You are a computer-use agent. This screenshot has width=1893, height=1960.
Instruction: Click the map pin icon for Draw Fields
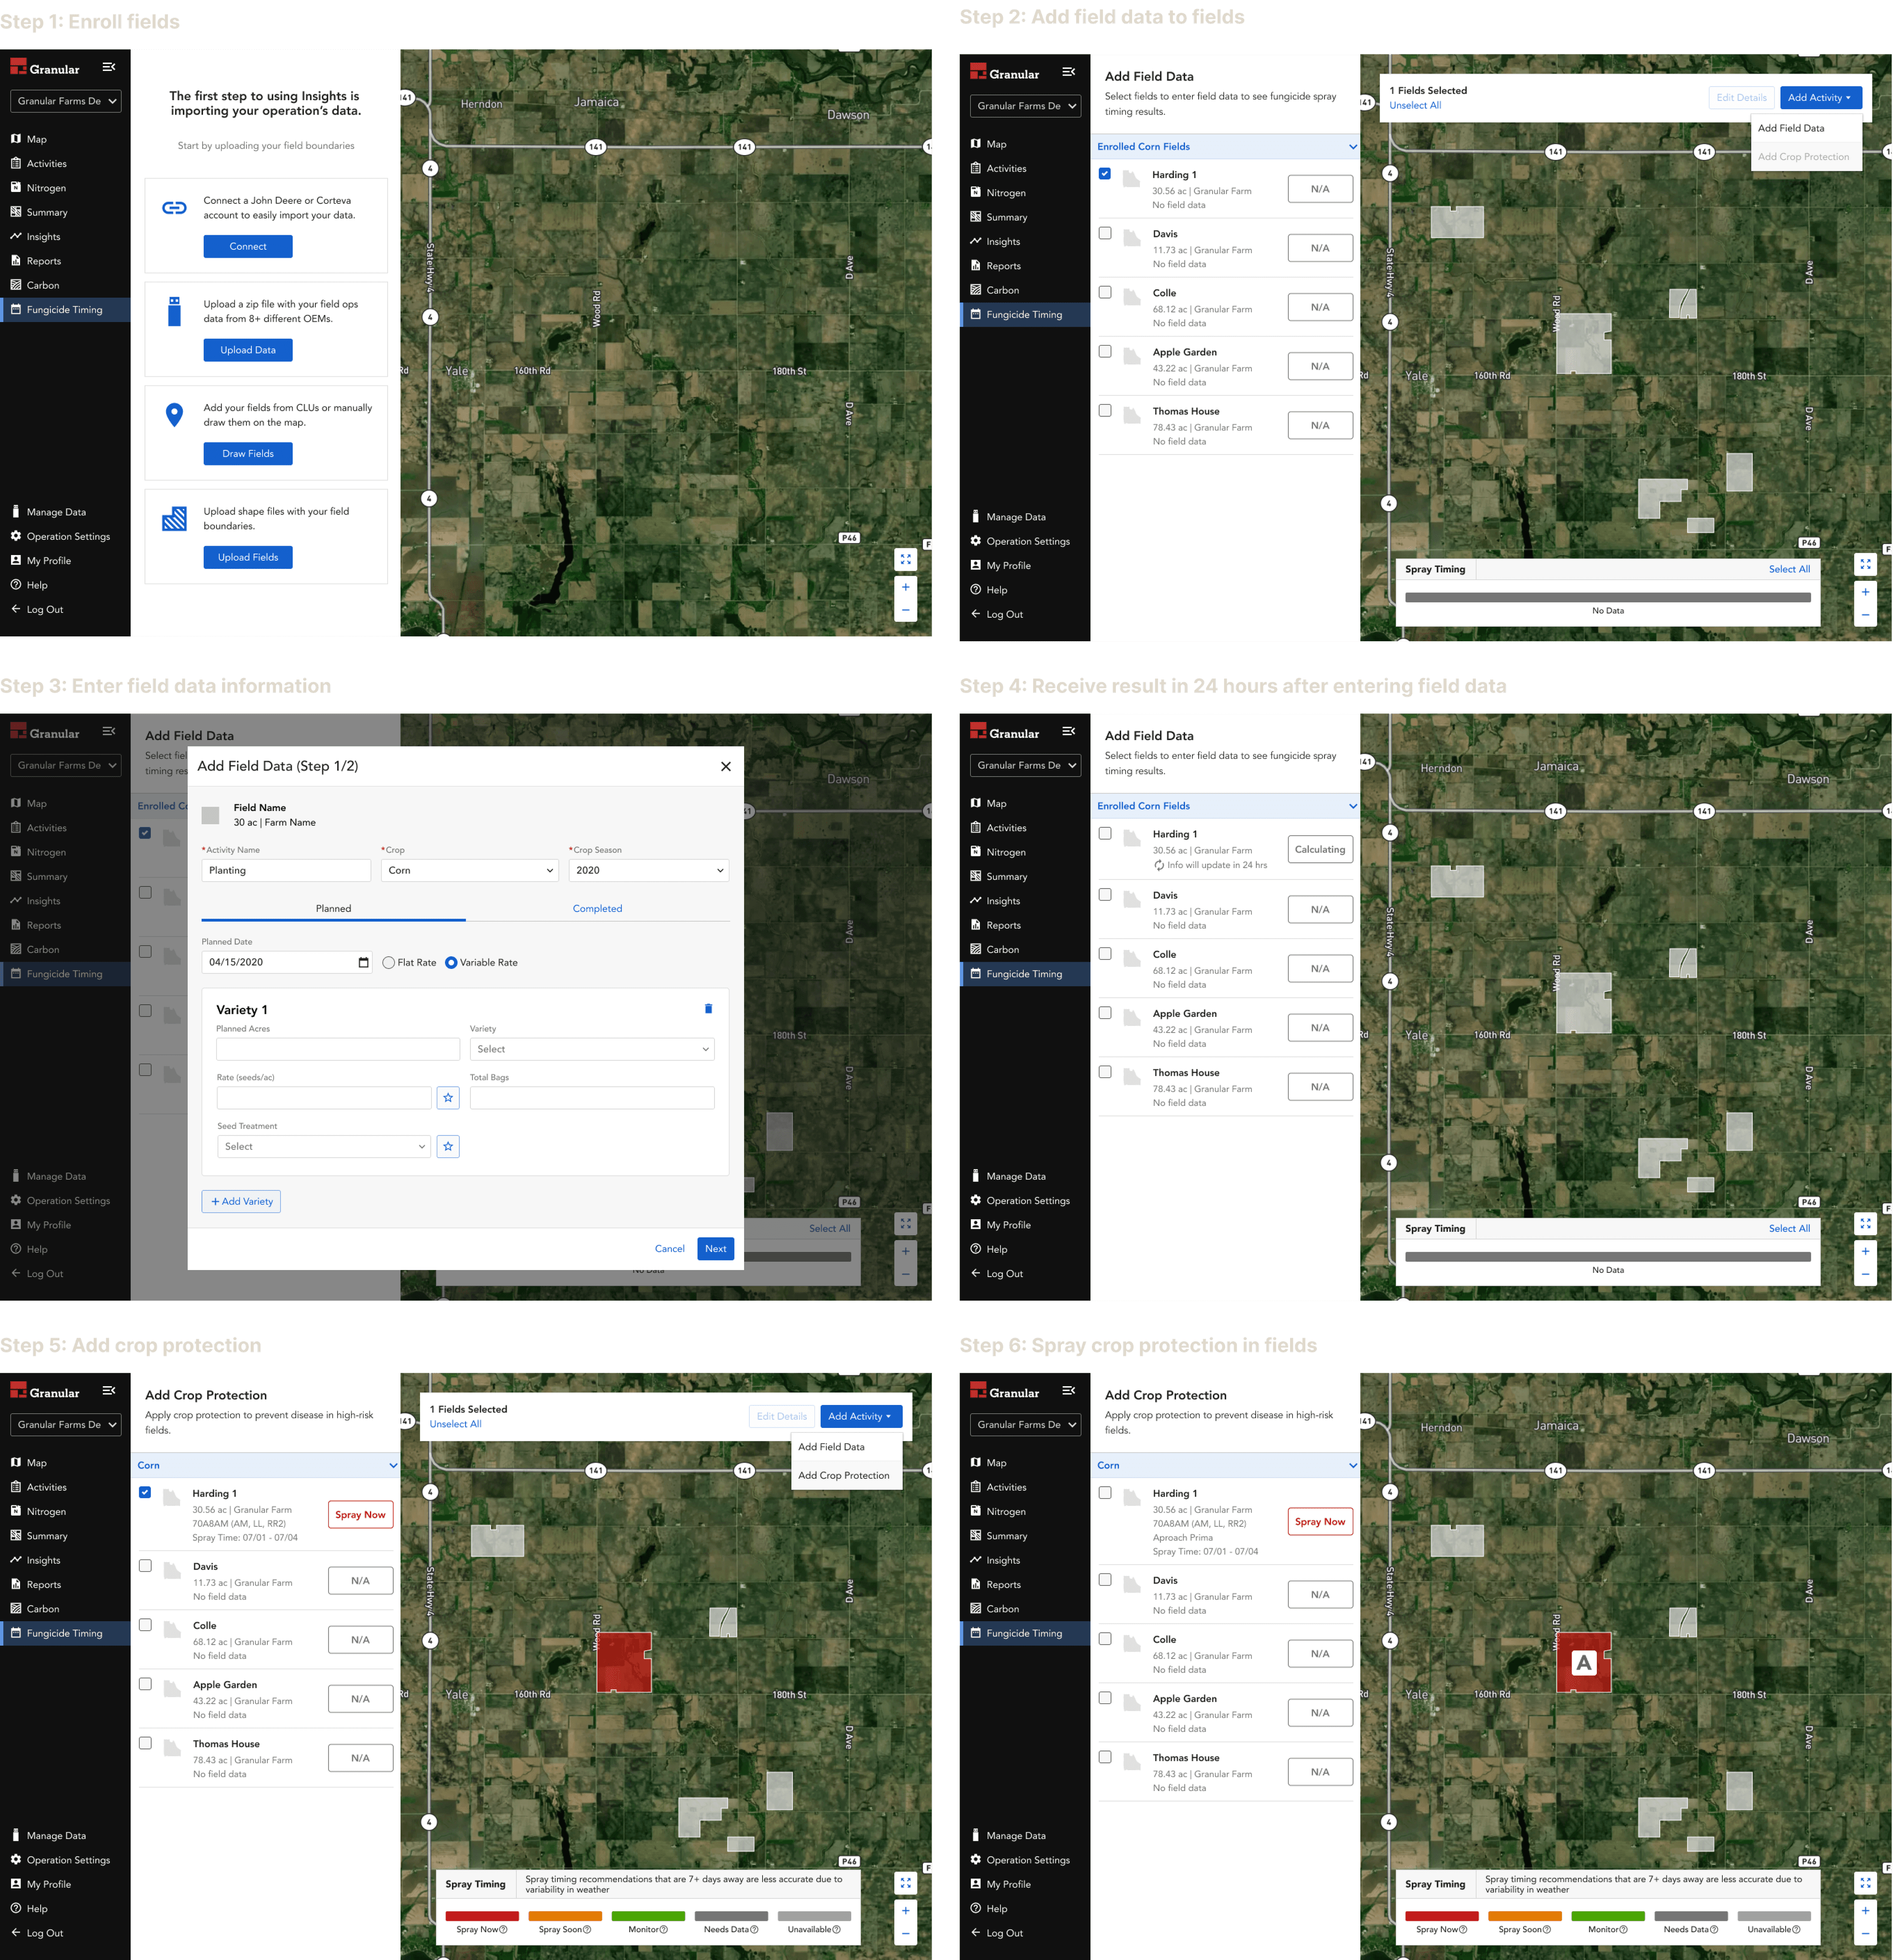point(174,415)
